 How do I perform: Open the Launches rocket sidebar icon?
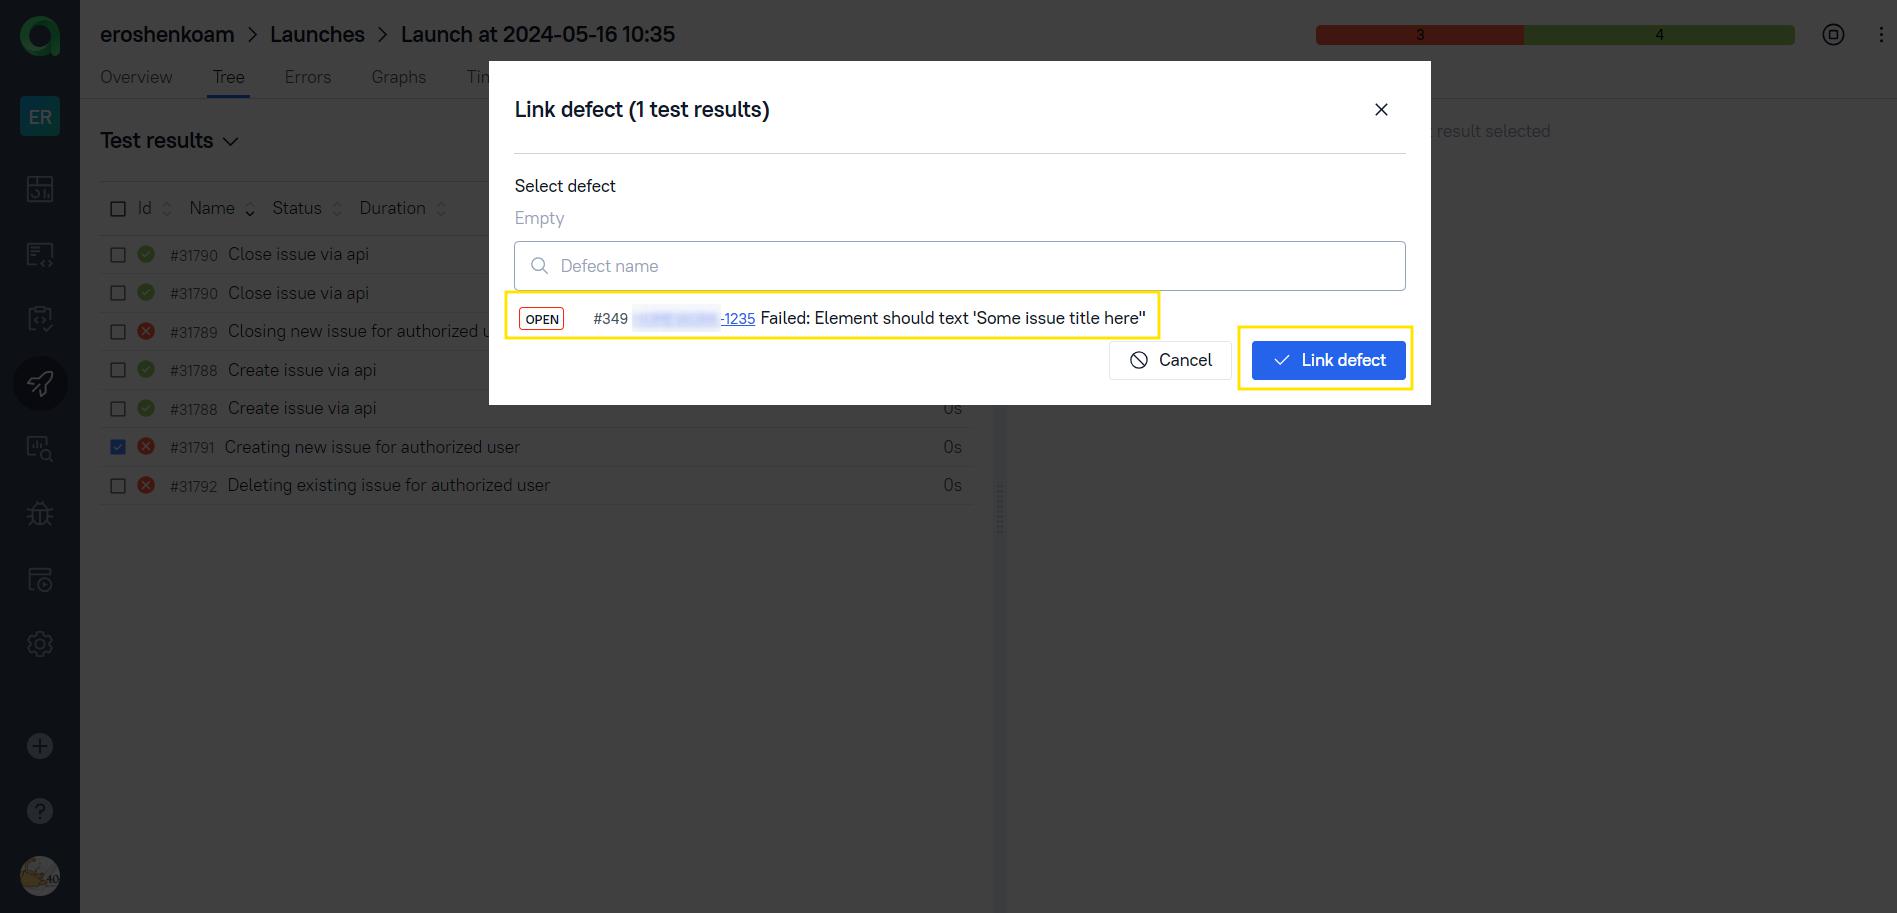coord(40,384)
